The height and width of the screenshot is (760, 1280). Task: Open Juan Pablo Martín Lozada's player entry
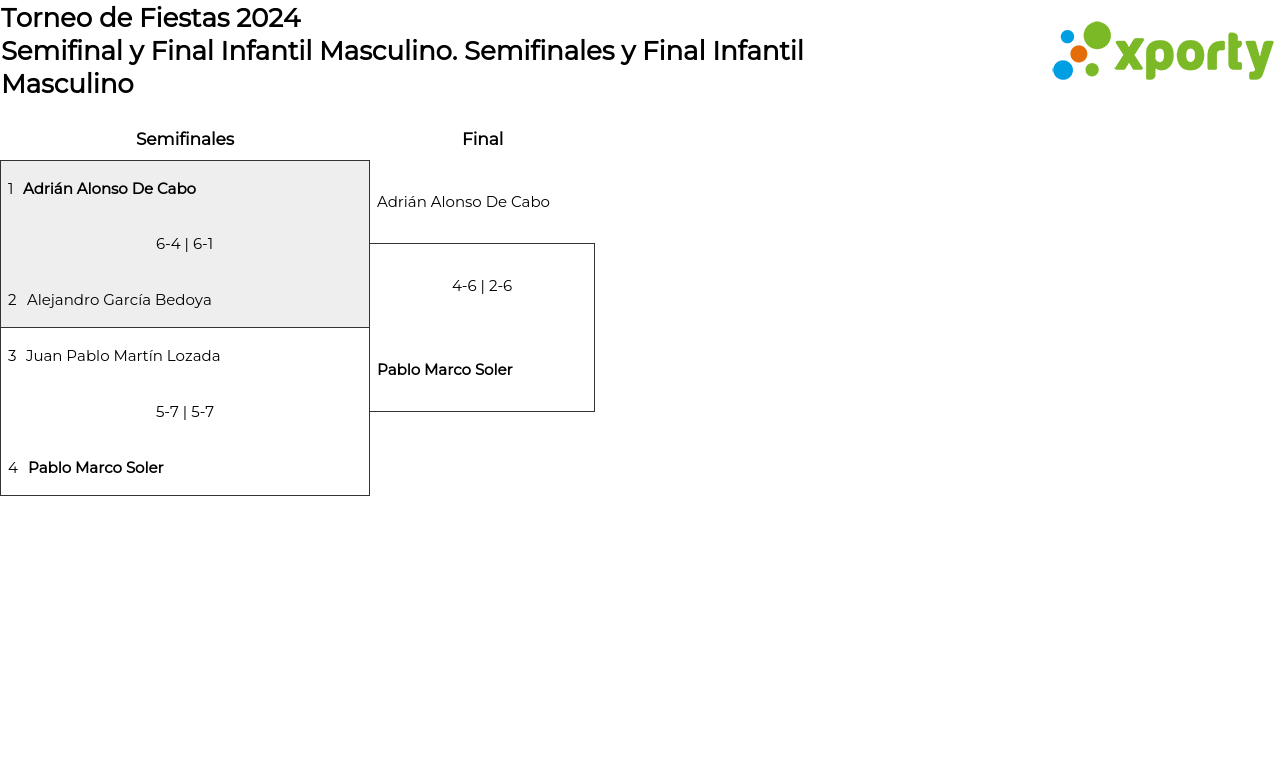[123, 356]
